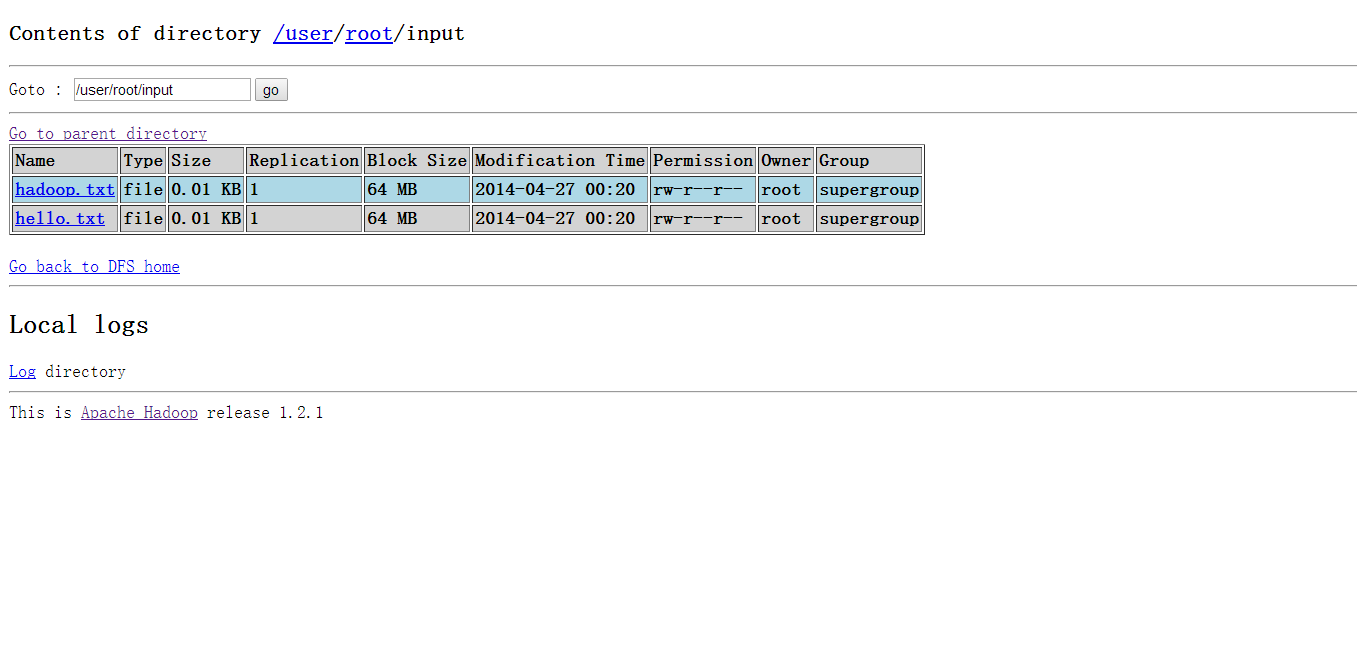Go back to DFS home
1366x651 pixels.
pos(94,267)
